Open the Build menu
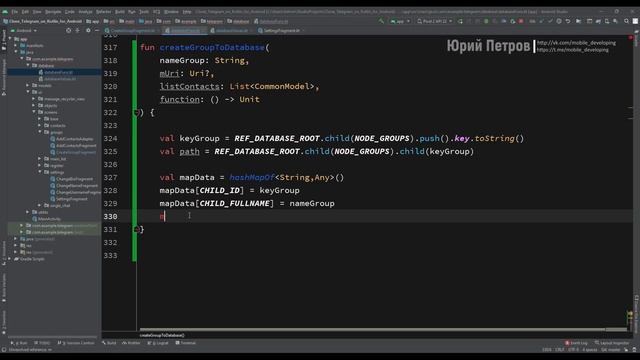The height and width of the screenshot is (360, 640). [120, 12]
